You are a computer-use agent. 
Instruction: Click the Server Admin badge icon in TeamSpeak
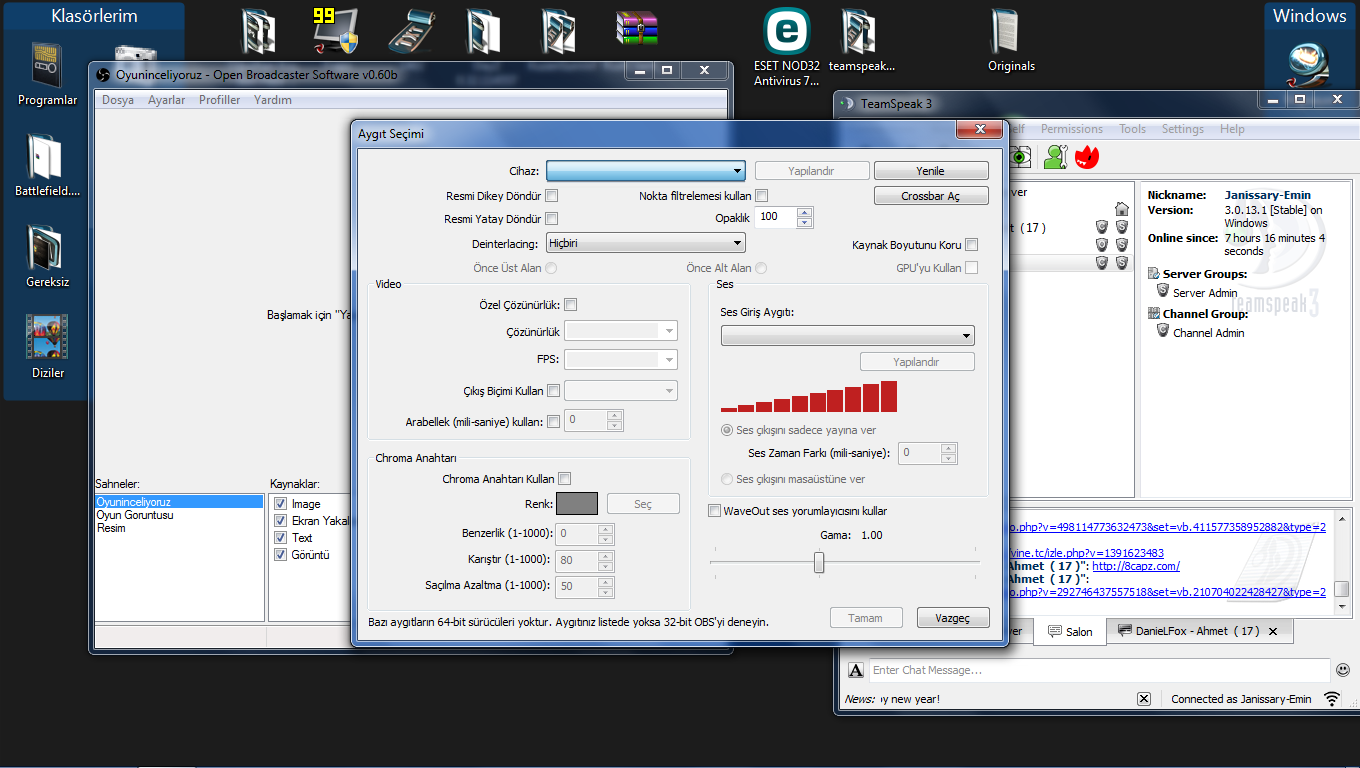coord(1163,291)
